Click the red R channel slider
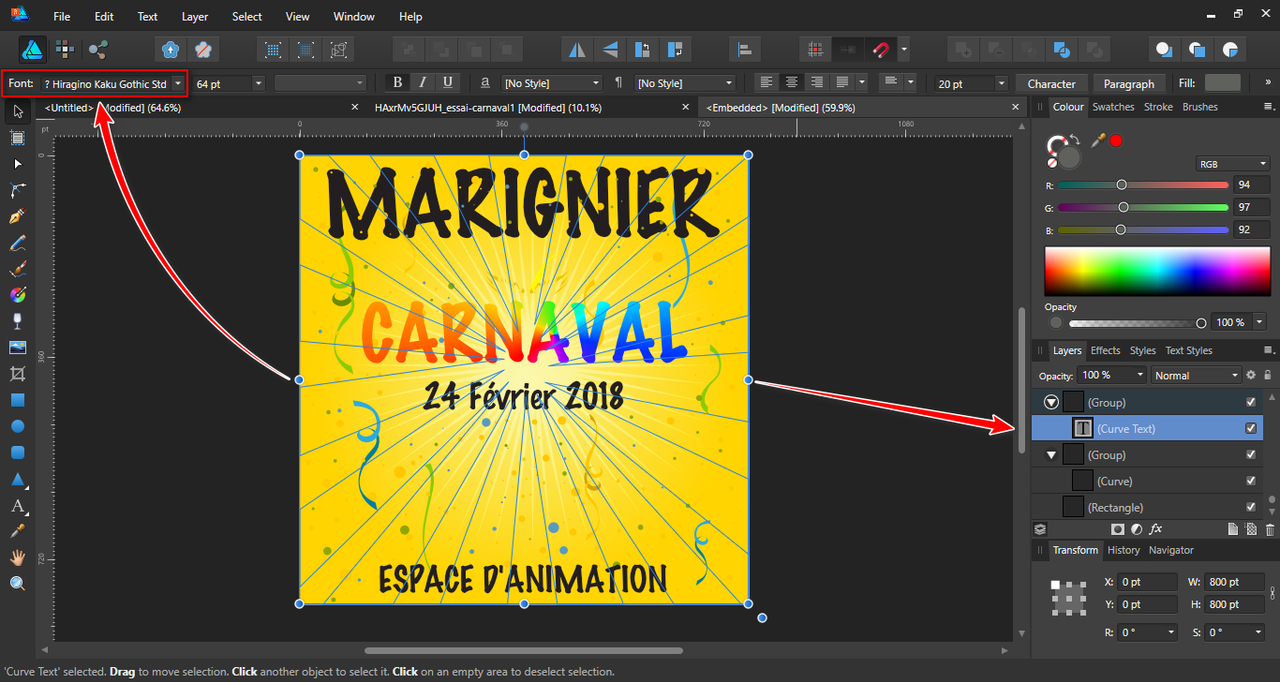This screenshot has width=1280, height=682. [x=1143, y=185]
